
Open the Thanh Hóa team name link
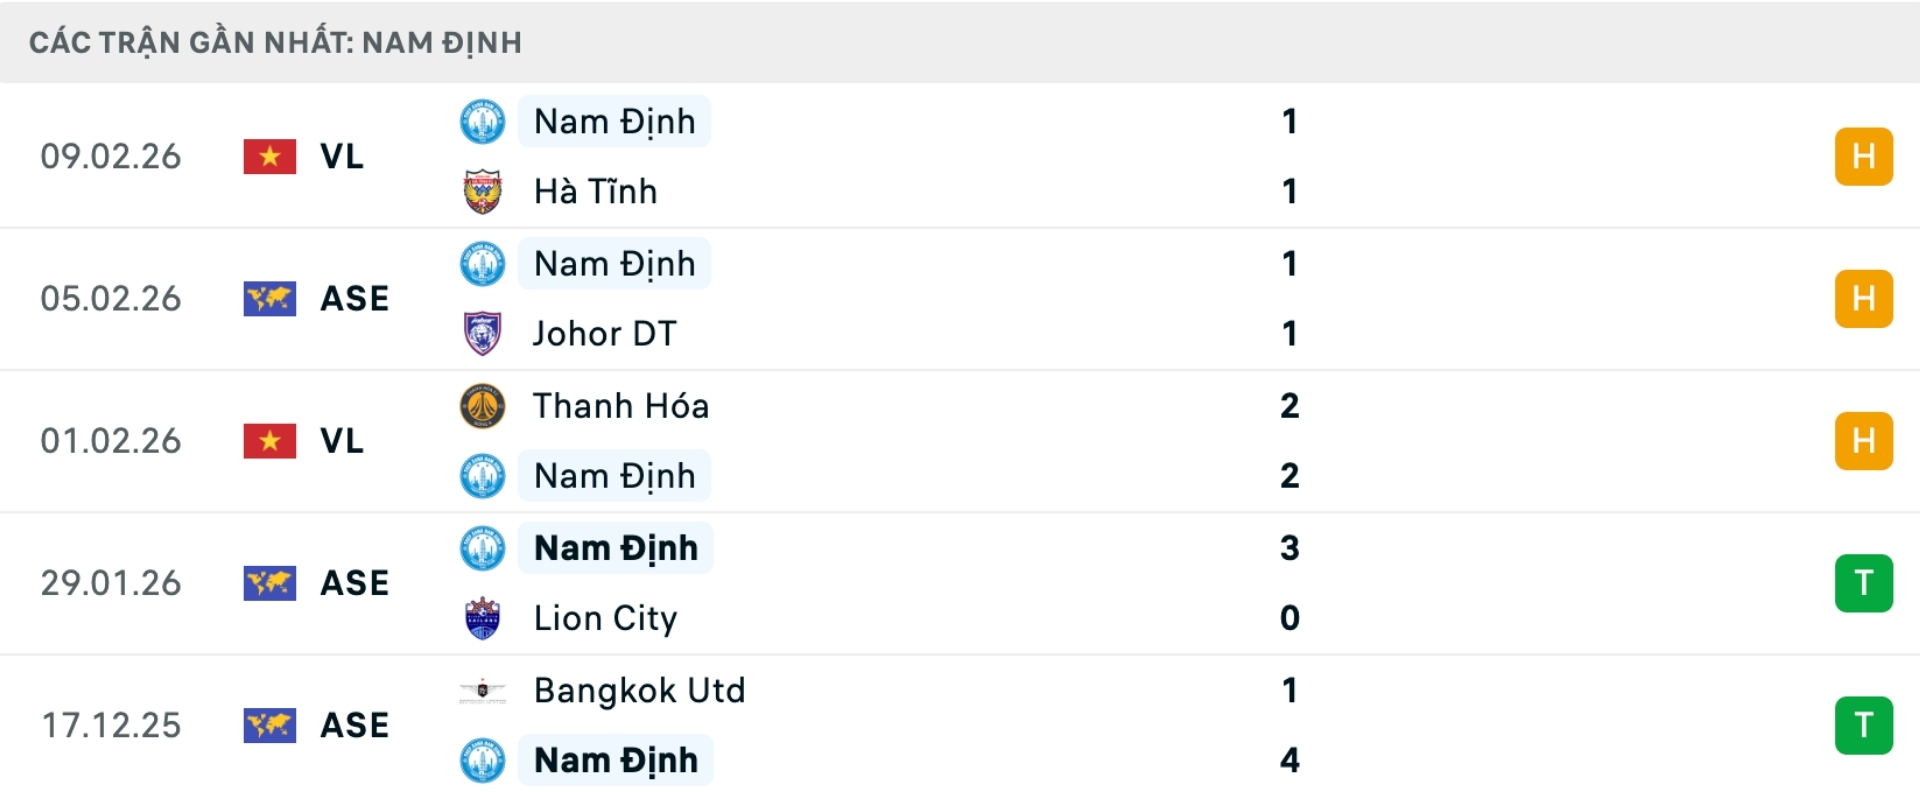coord(621,406)
